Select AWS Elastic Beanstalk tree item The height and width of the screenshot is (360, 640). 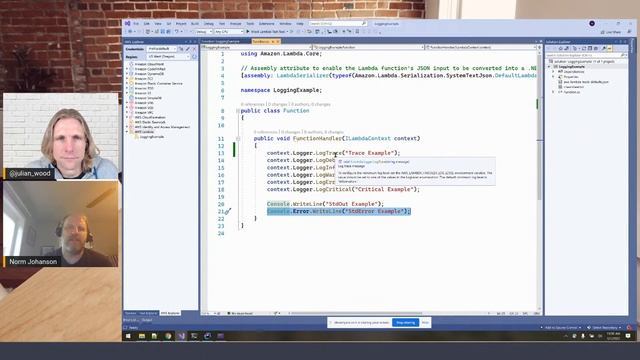[x=150, y=122]
